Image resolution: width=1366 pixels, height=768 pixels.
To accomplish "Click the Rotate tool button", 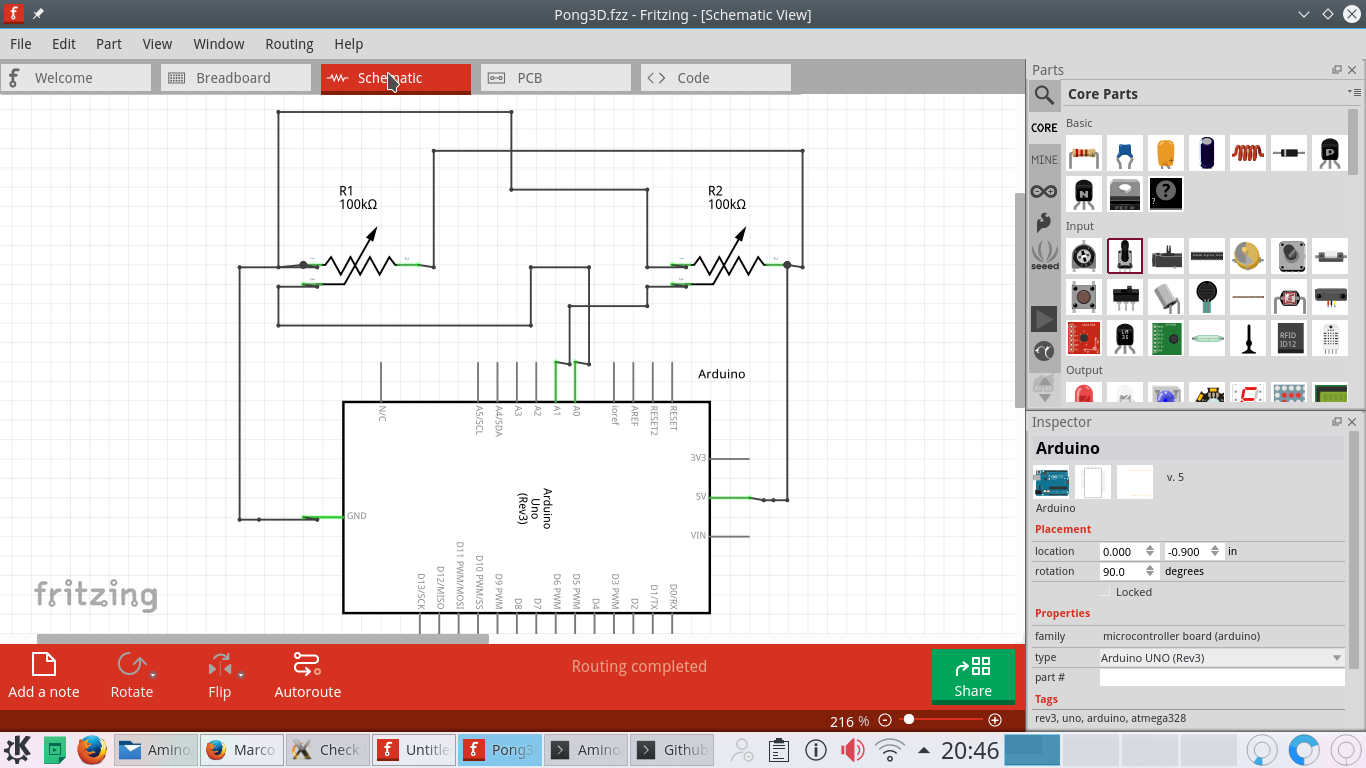I will (x=132, y=676).
